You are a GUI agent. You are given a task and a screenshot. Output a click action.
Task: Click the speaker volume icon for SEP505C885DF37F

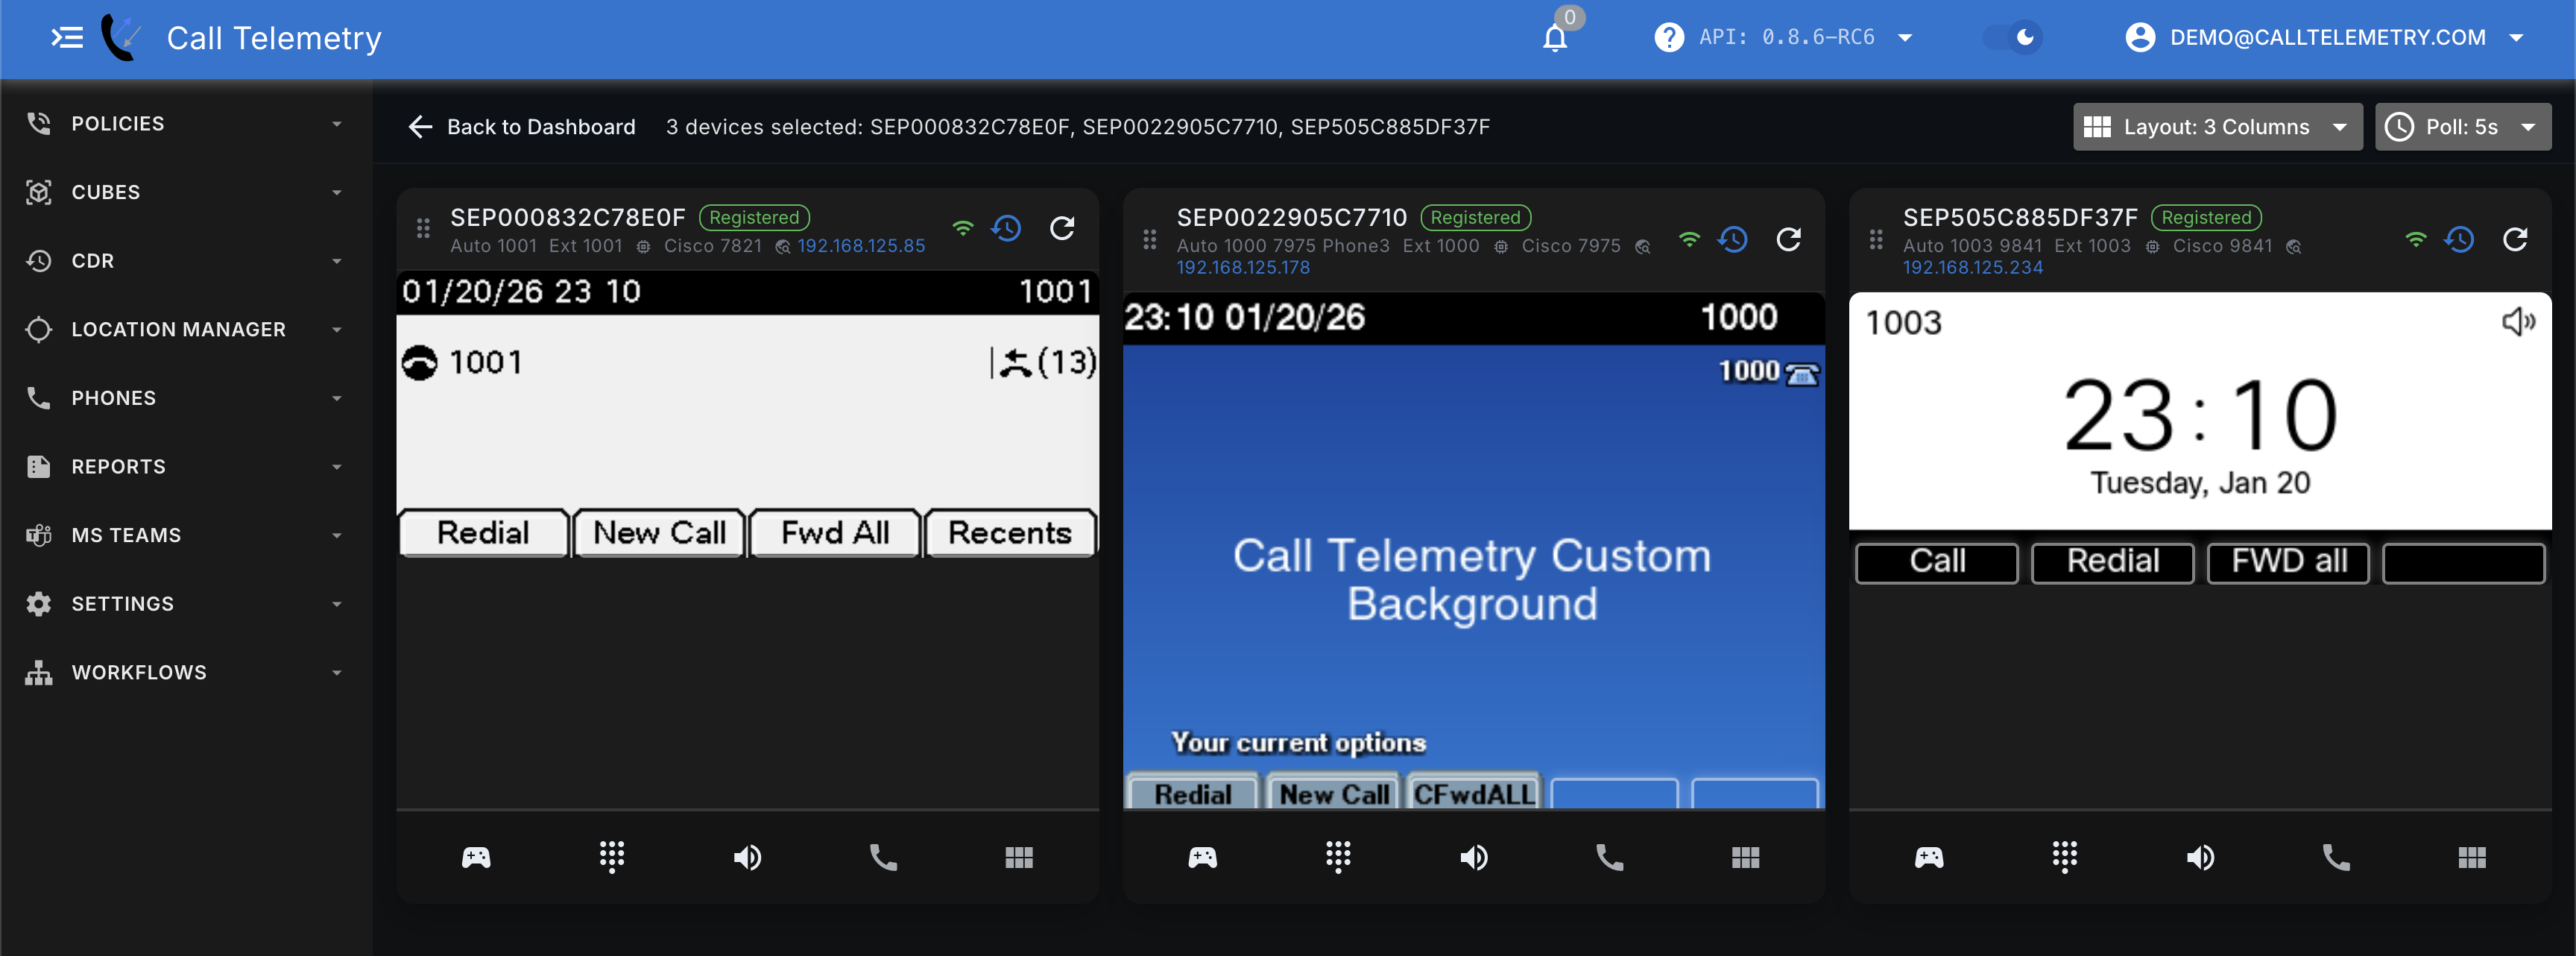tap(2200, 858)
